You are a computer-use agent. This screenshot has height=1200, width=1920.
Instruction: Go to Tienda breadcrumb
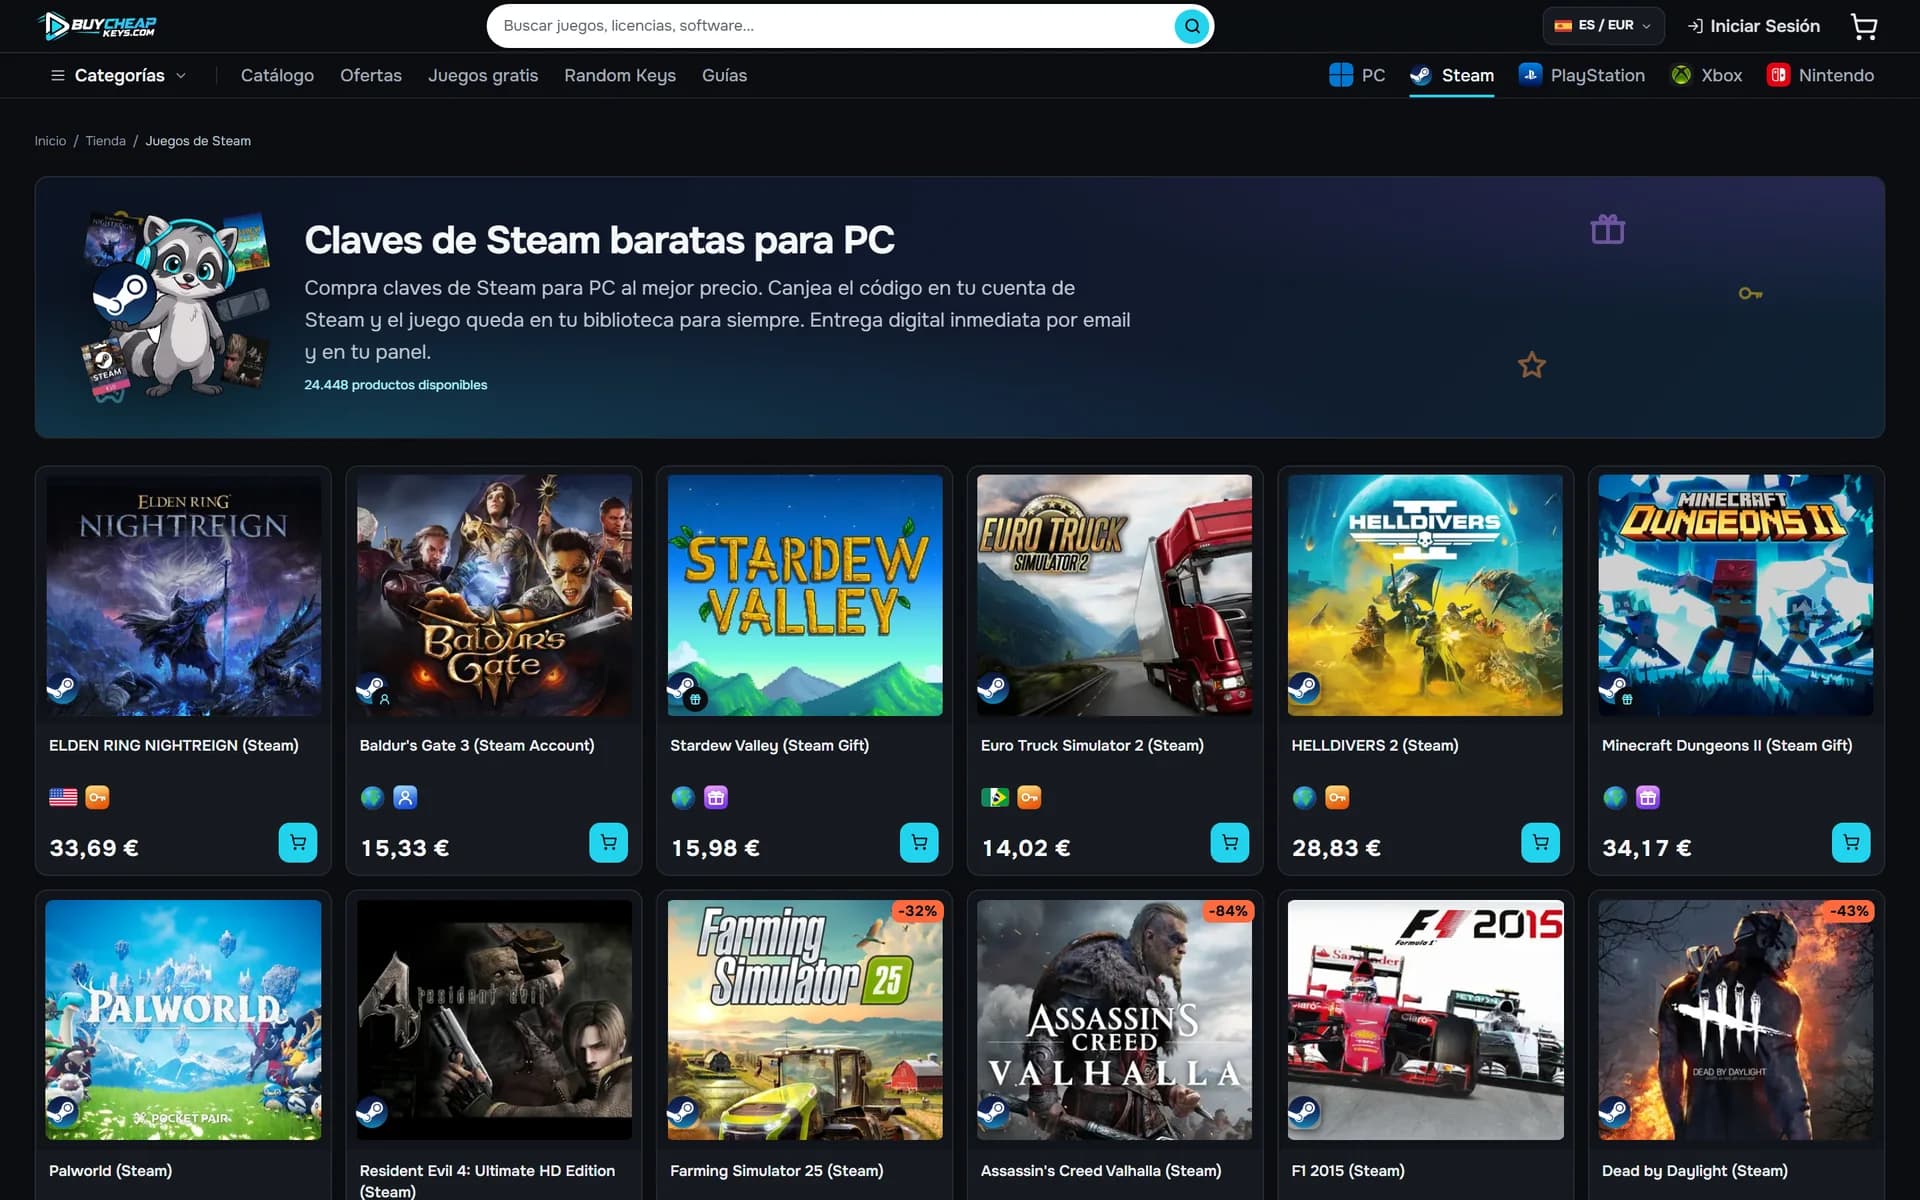[105, 141]
